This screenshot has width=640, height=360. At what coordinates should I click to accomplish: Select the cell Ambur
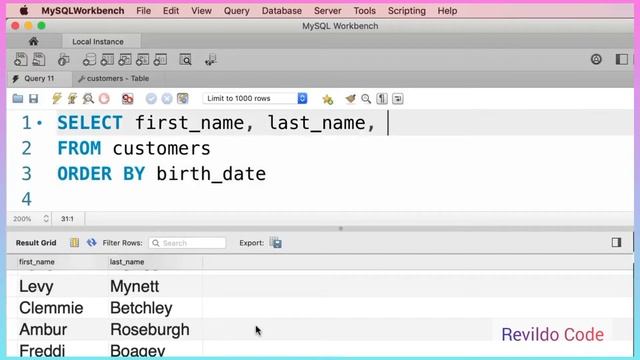43,329
